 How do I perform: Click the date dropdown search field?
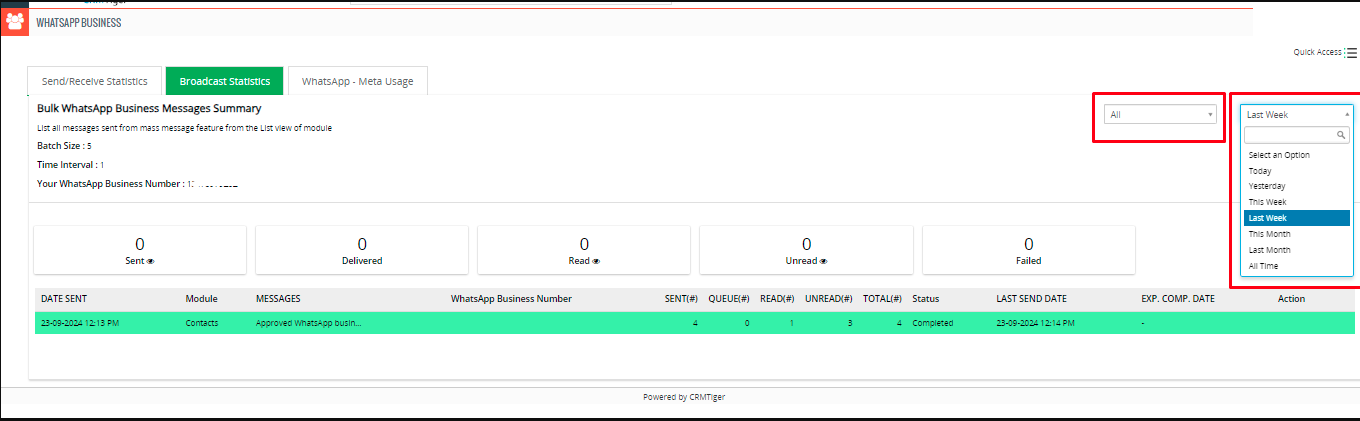pos(1297,135)
